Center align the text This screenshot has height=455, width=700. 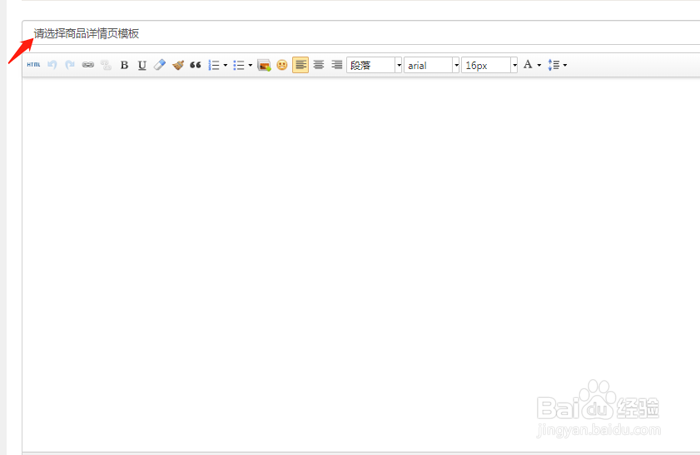[318, 65]
